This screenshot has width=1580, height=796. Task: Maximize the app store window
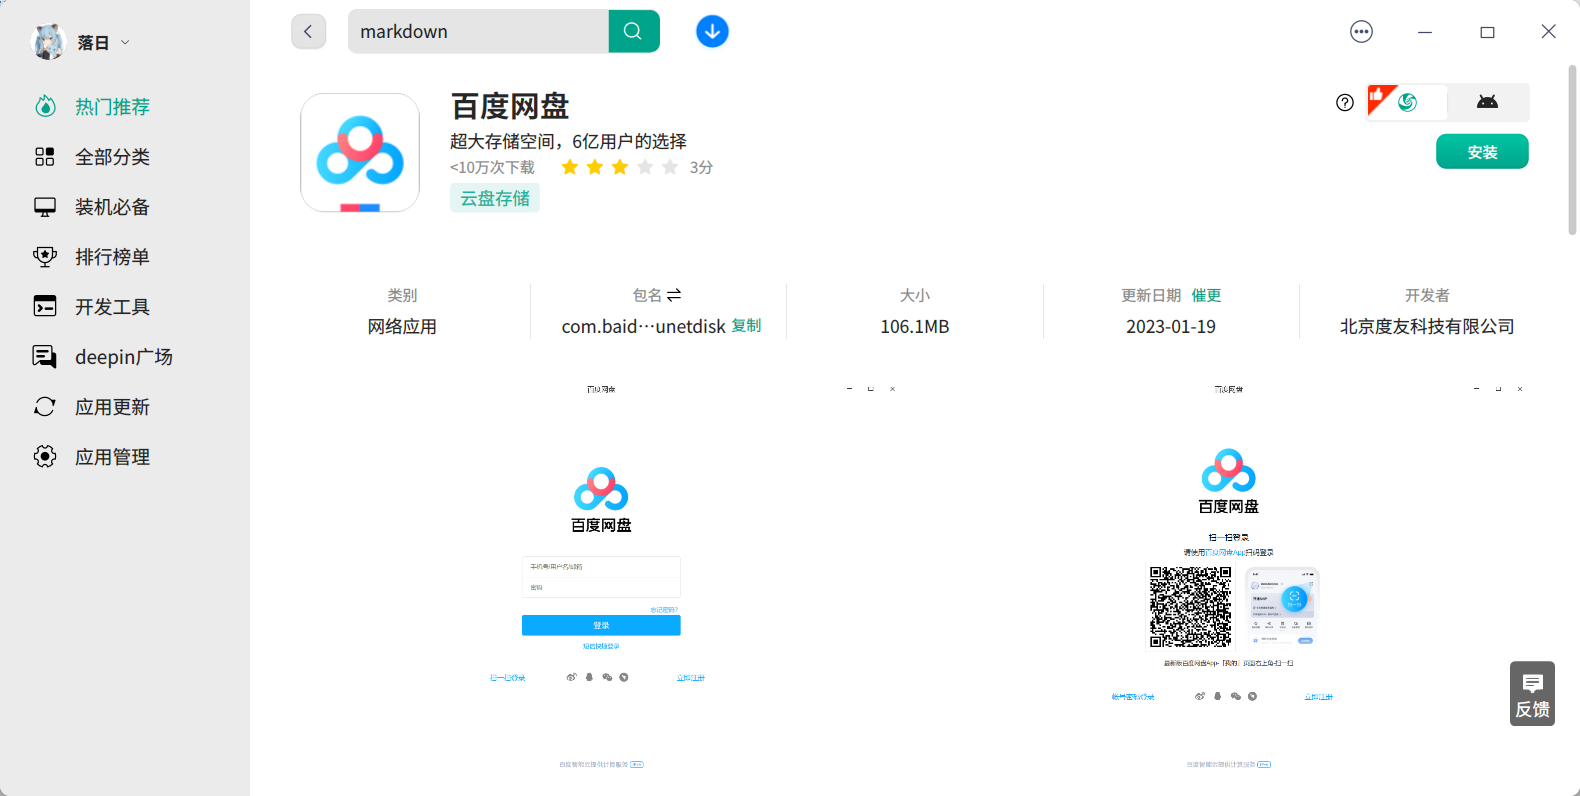(1487, 32)
